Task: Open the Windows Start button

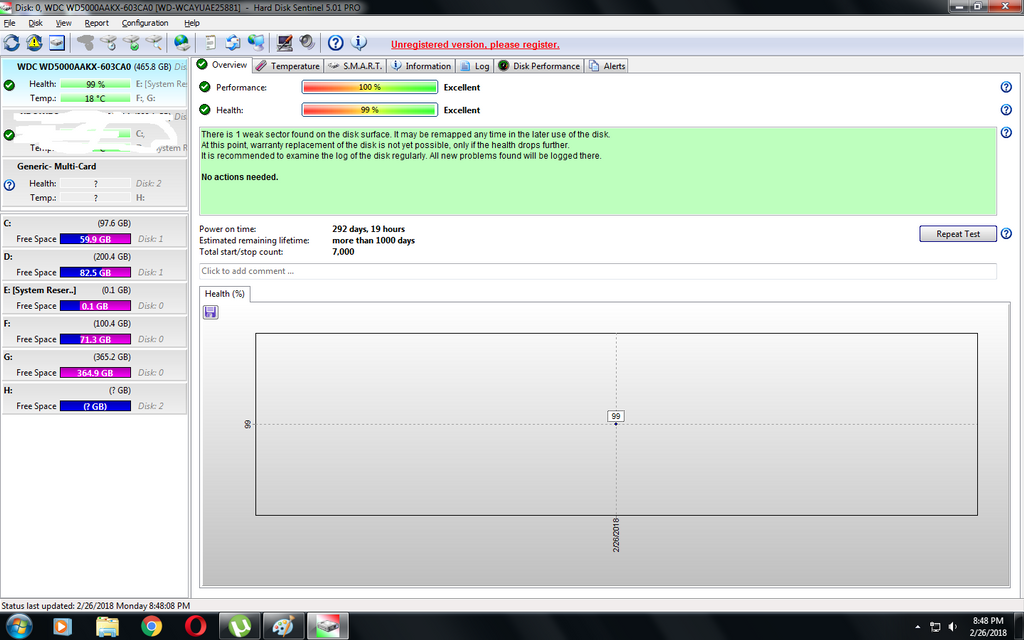Action: point(19,626)
